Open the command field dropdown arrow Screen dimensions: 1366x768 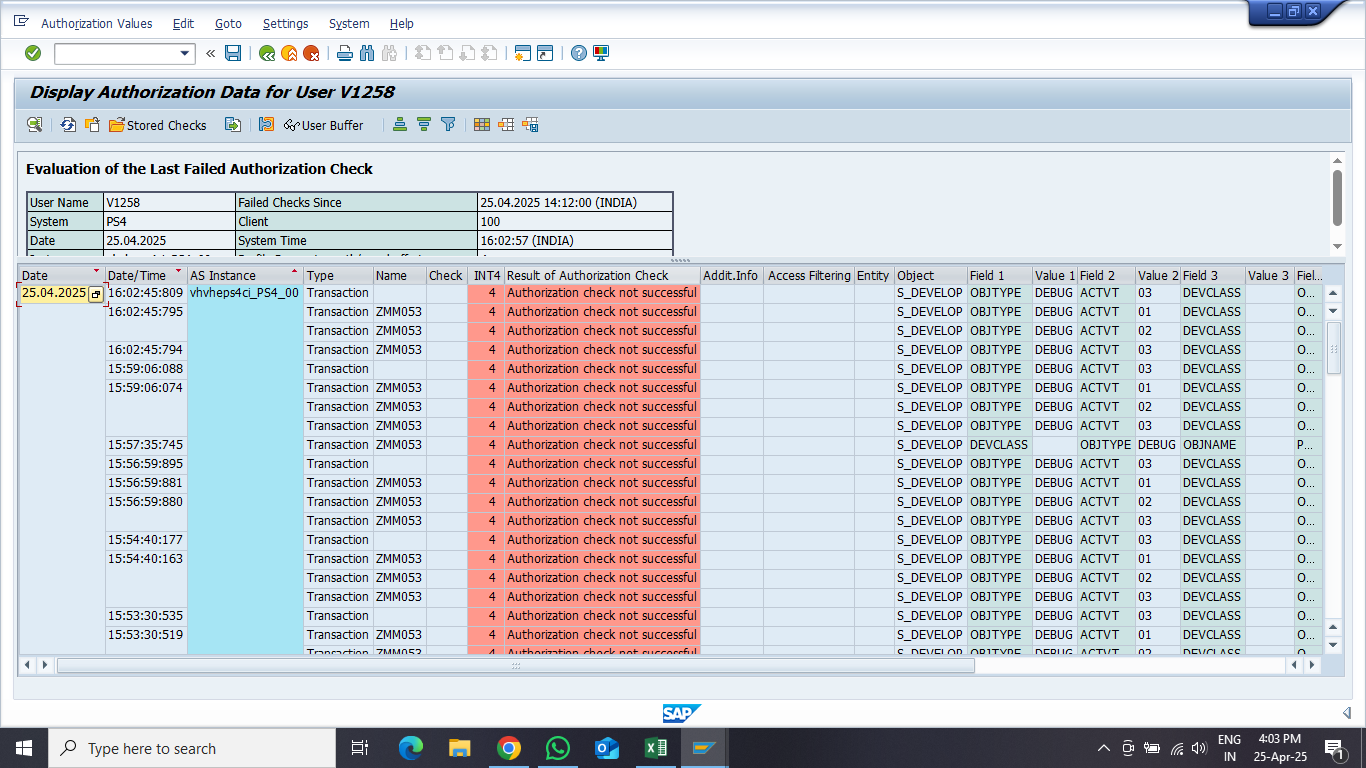click(x=185, y=53)
